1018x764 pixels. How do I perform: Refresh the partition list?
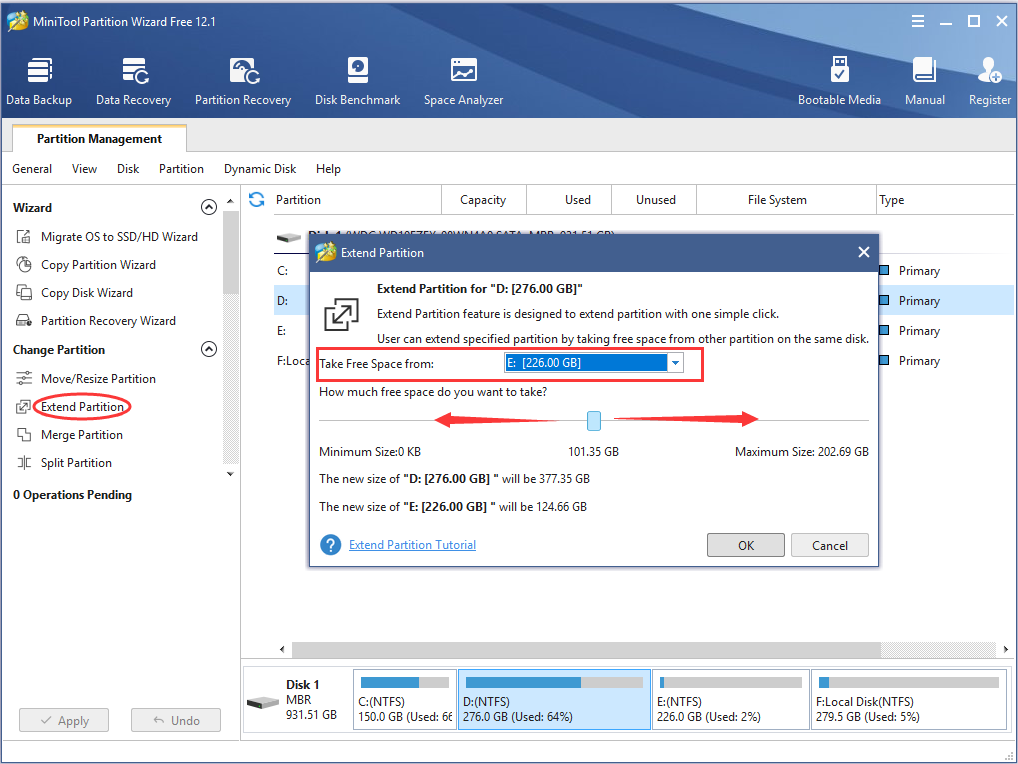(x=257, y=199)
